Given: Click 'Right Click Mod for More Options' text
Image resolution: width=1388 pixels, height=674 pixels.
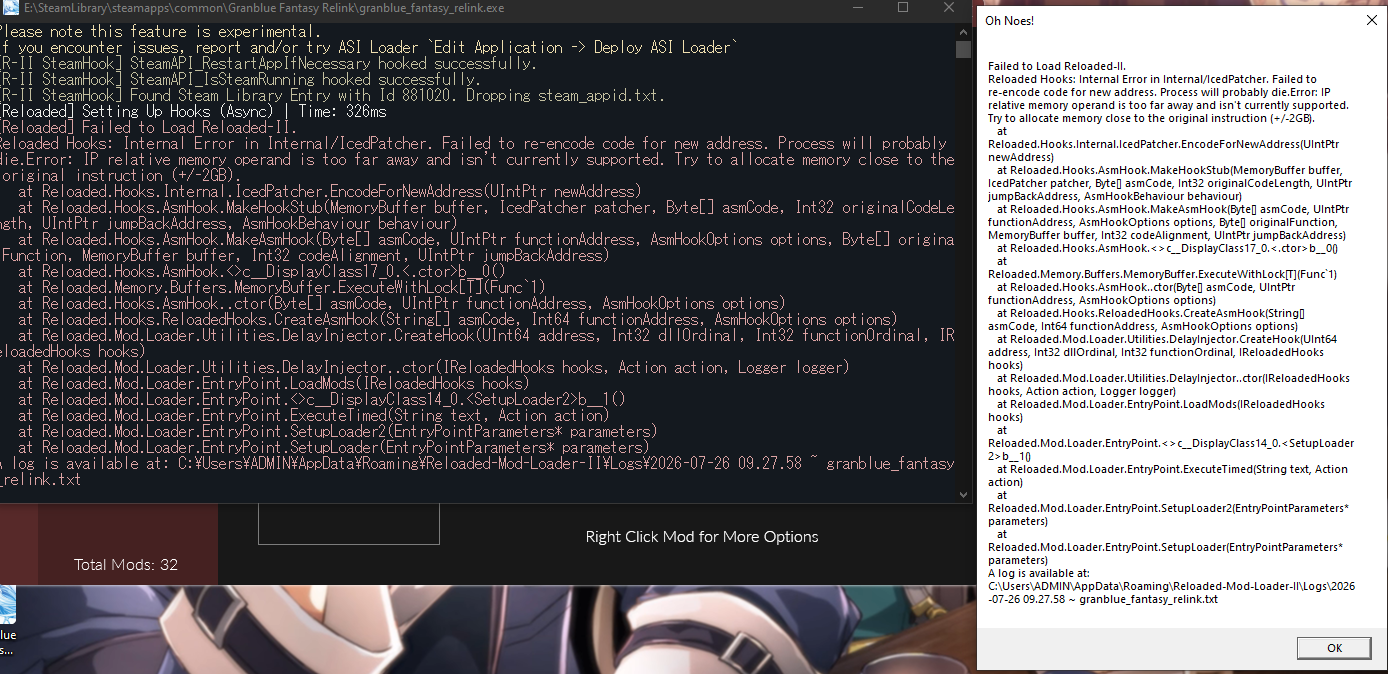Looking at the screenshot, I should point(702,537).
